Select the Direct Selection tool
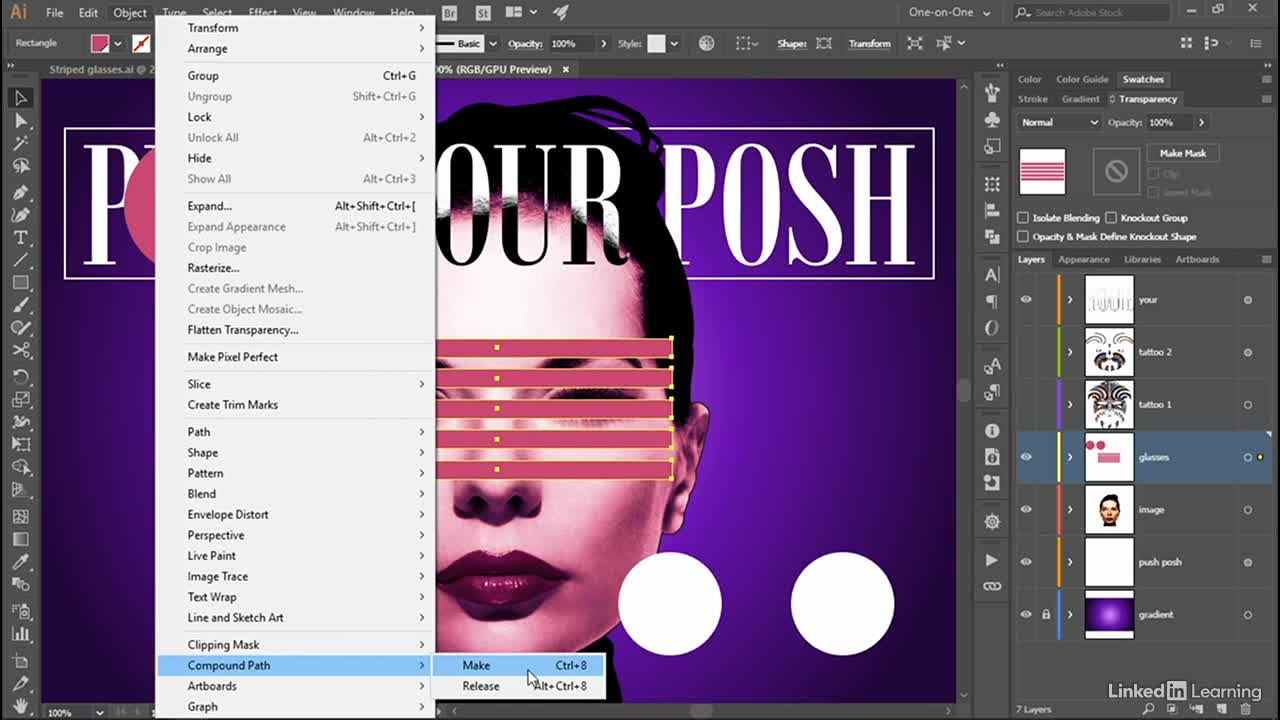 (20, 121)
